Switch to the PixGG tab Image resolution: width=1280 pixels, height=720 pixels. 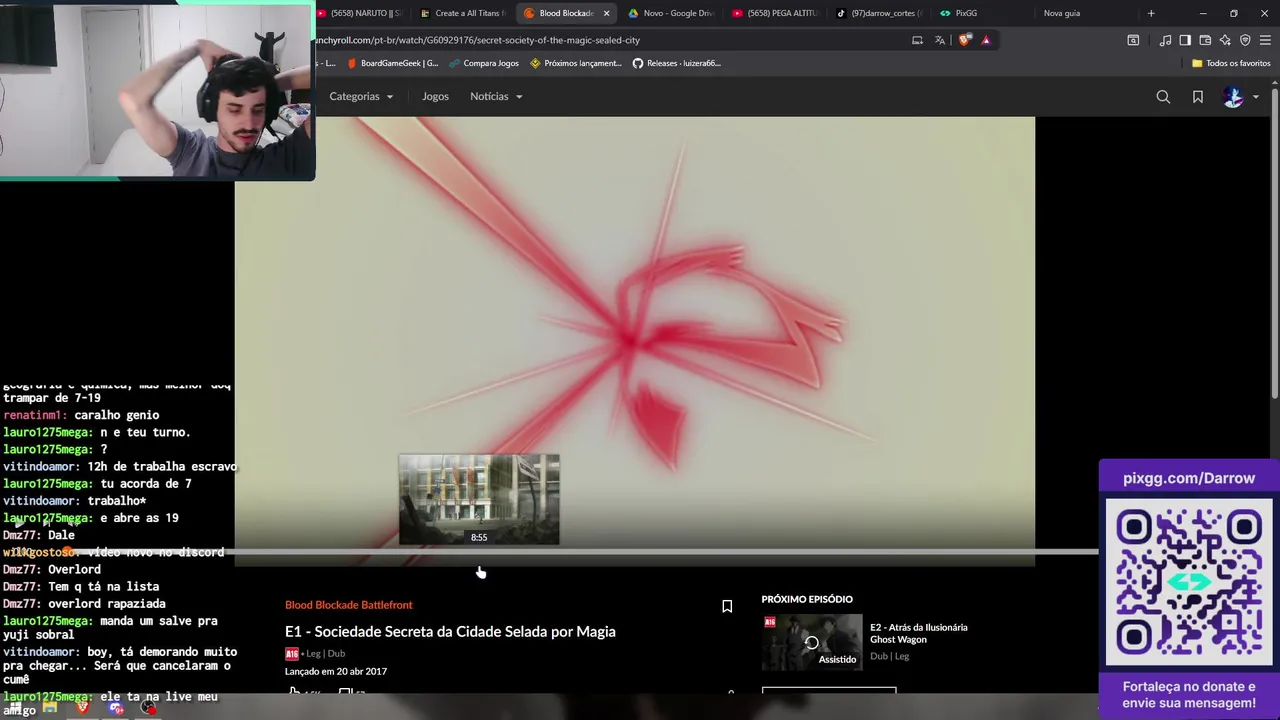point(966,13)
